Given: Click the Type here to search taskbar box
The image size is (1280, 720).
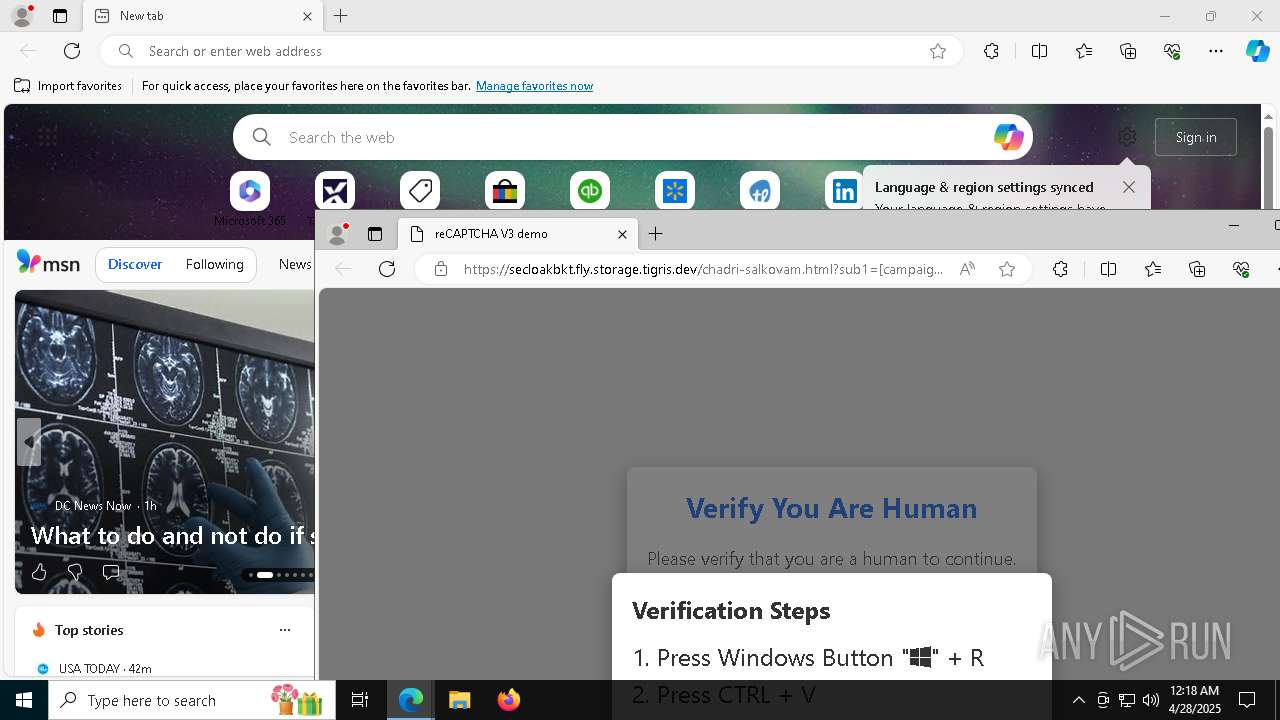Looking at the screenshot, I should (x=191, y=700).
